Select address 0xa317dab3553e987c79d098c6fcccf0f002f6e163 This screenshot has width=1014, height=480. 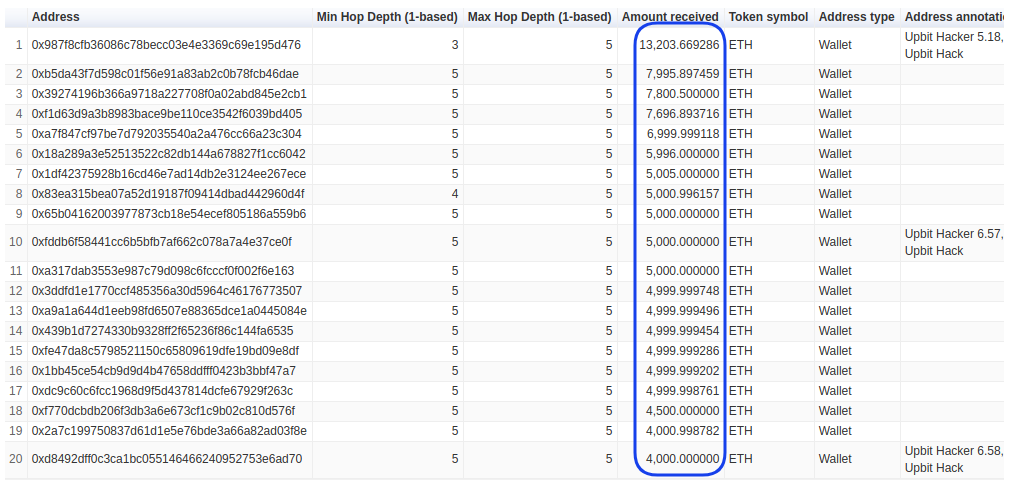tap(163, 270)
